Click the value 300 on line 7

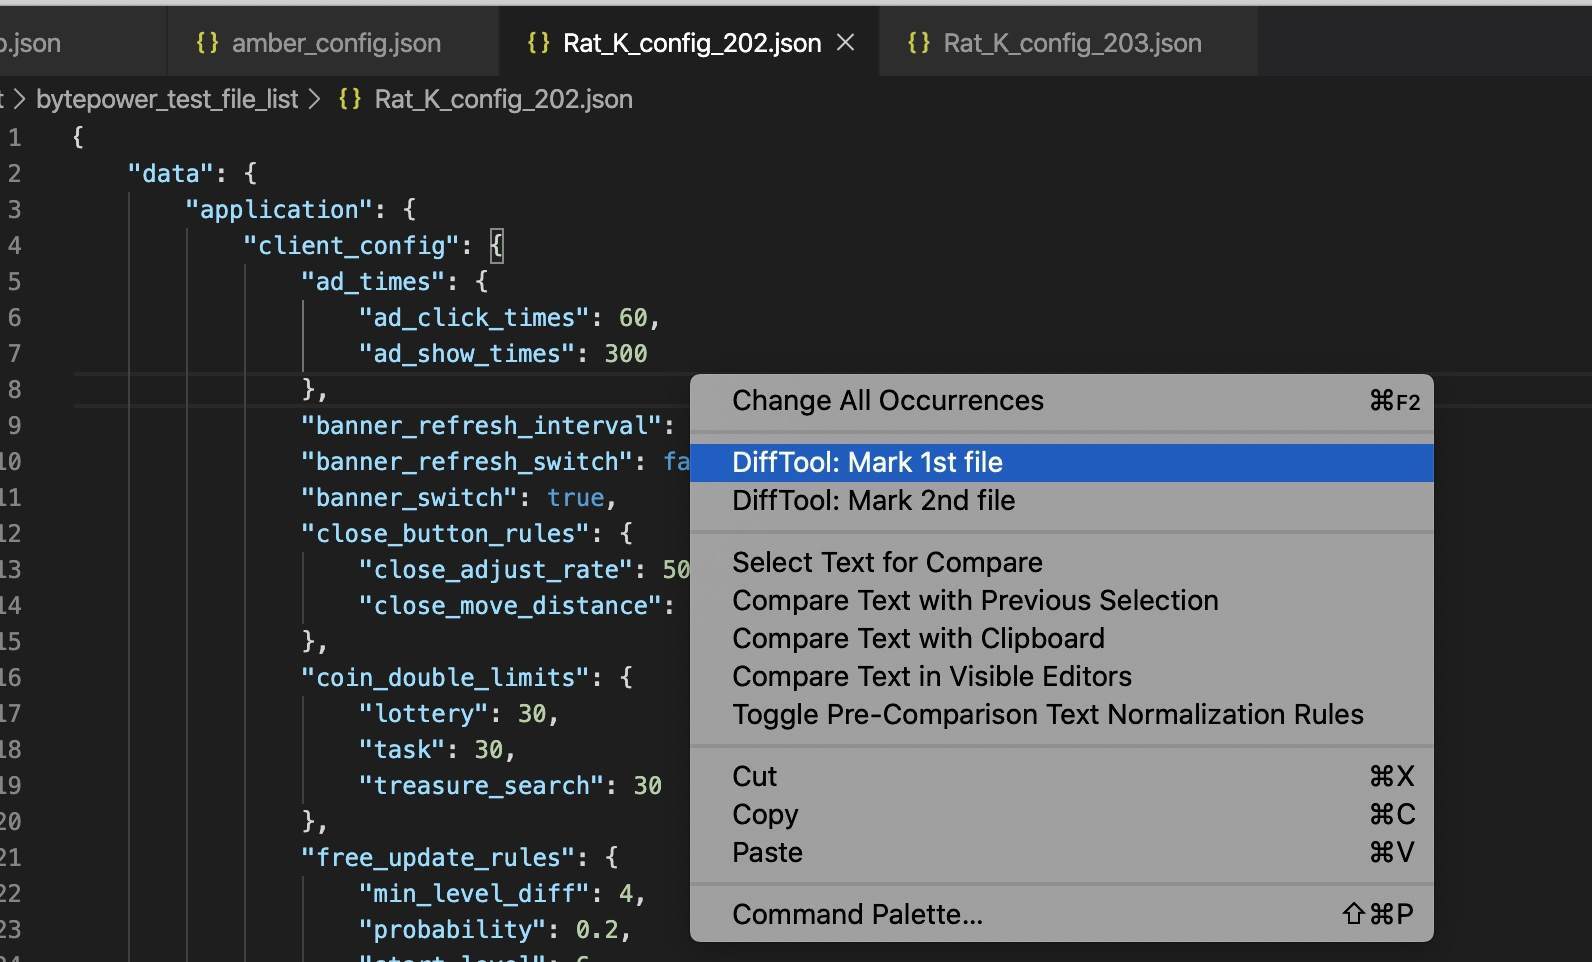pyautogui.click(x=626, y=353)
